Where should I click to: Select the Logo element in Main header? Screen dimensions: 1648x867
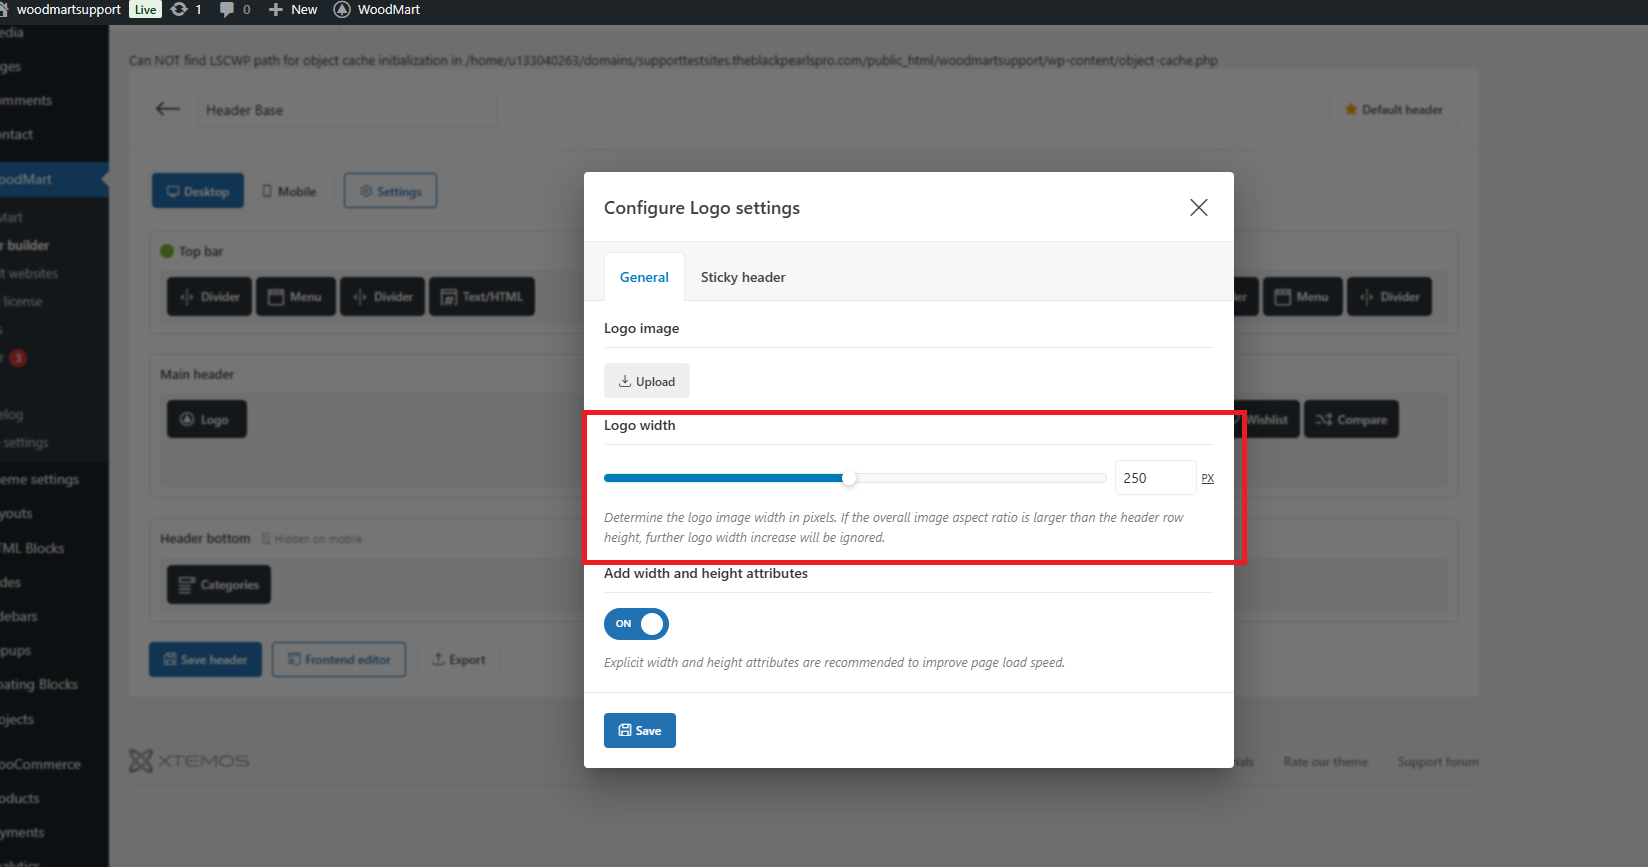tap(207, 419)
